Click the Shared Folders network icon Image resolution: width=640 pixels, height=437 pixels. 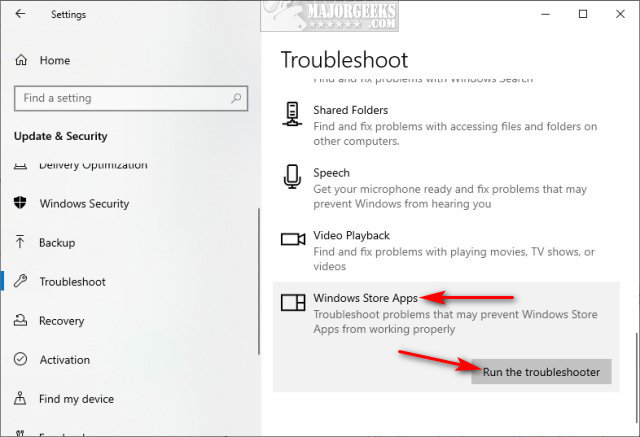click(292, 114)
